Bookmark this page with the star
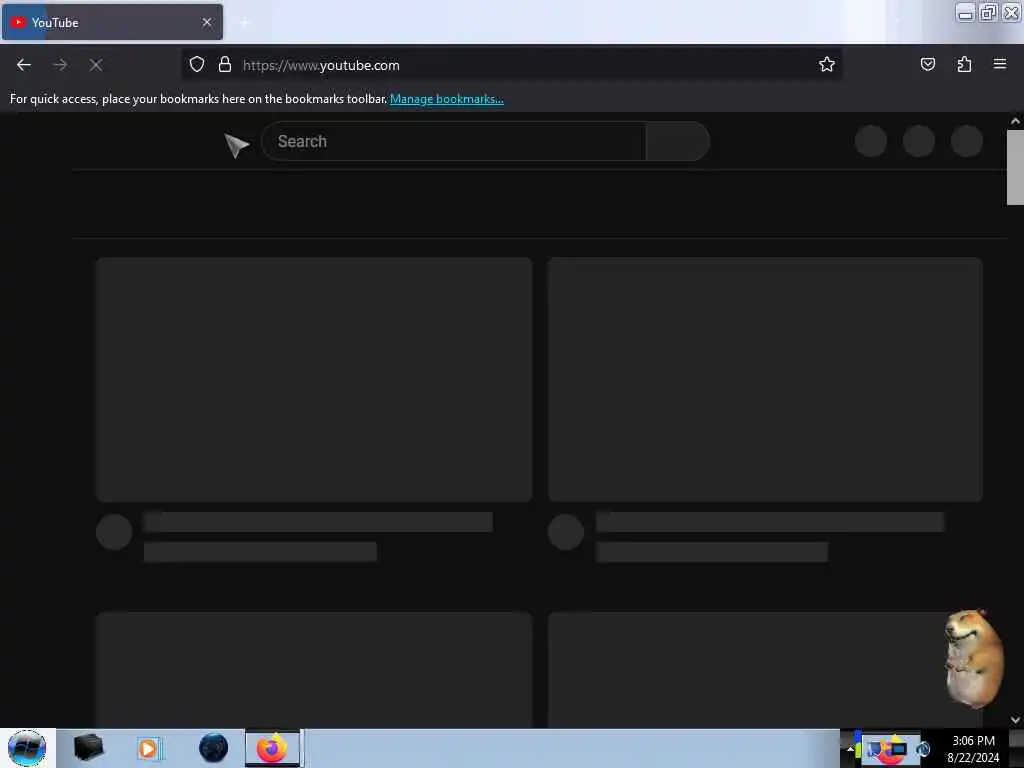Screen dimensions: 1024x768 pos(827,64)
